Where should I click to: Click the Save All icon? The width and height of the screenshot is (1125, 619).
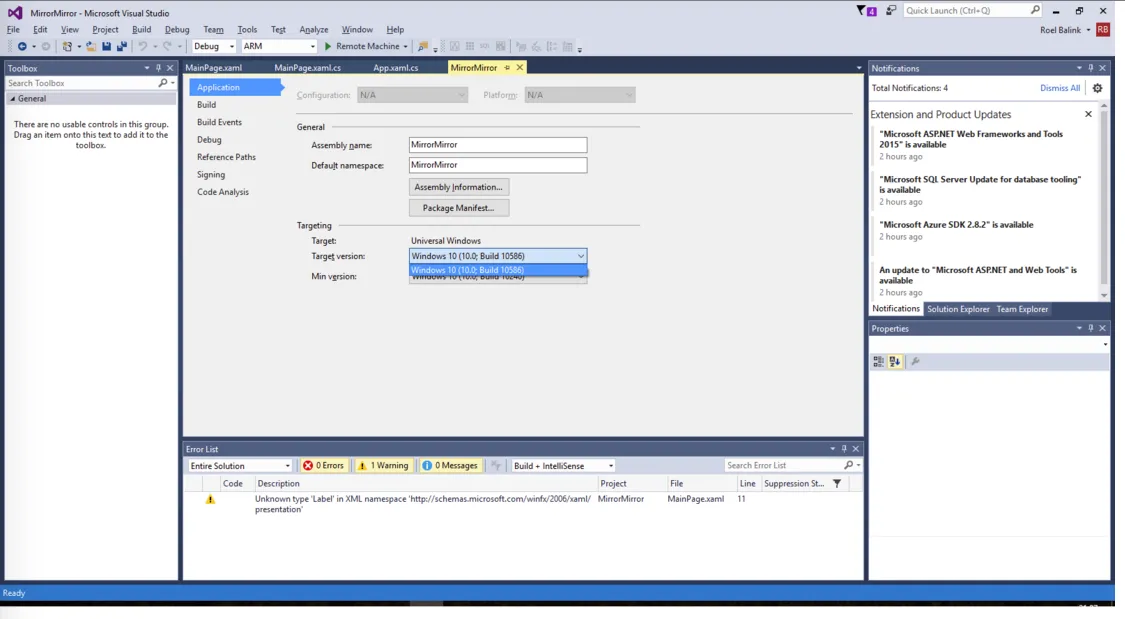tap(121, 47)
